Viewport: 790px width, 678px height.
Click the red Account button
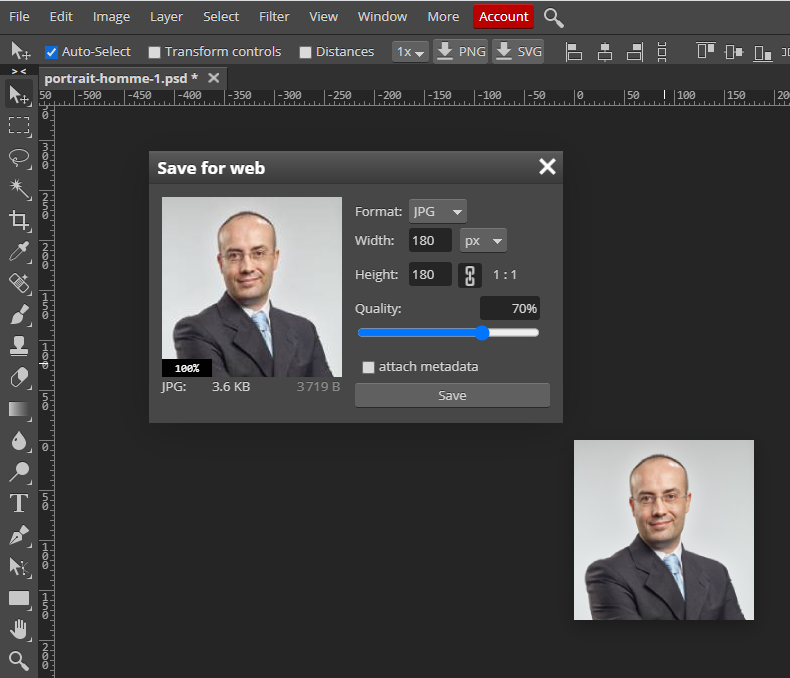[x=503, y=17]
